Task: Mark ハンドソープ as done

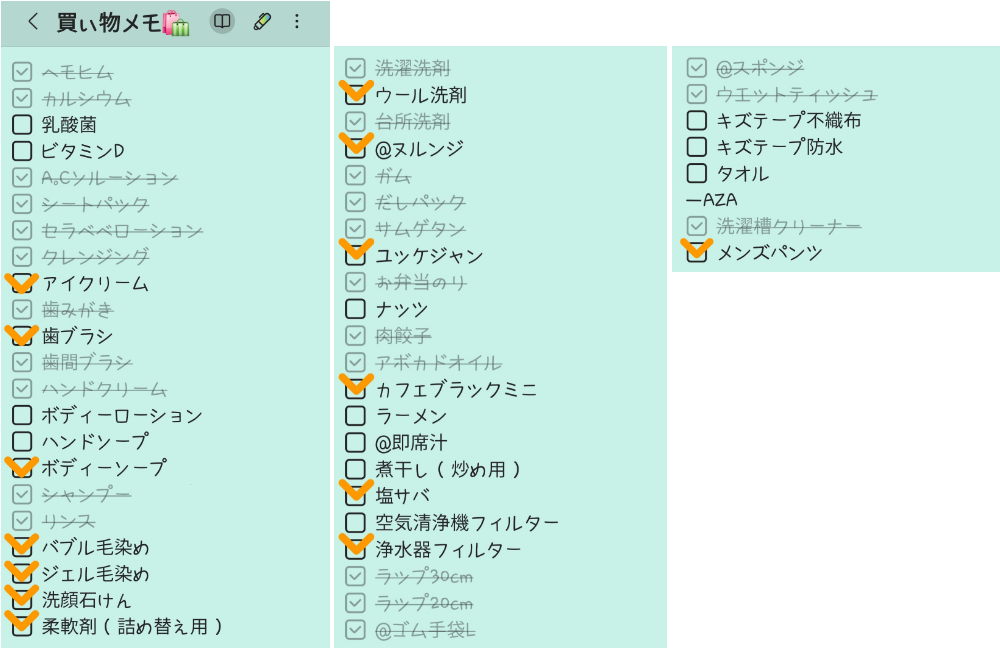Action: point(22,441)
